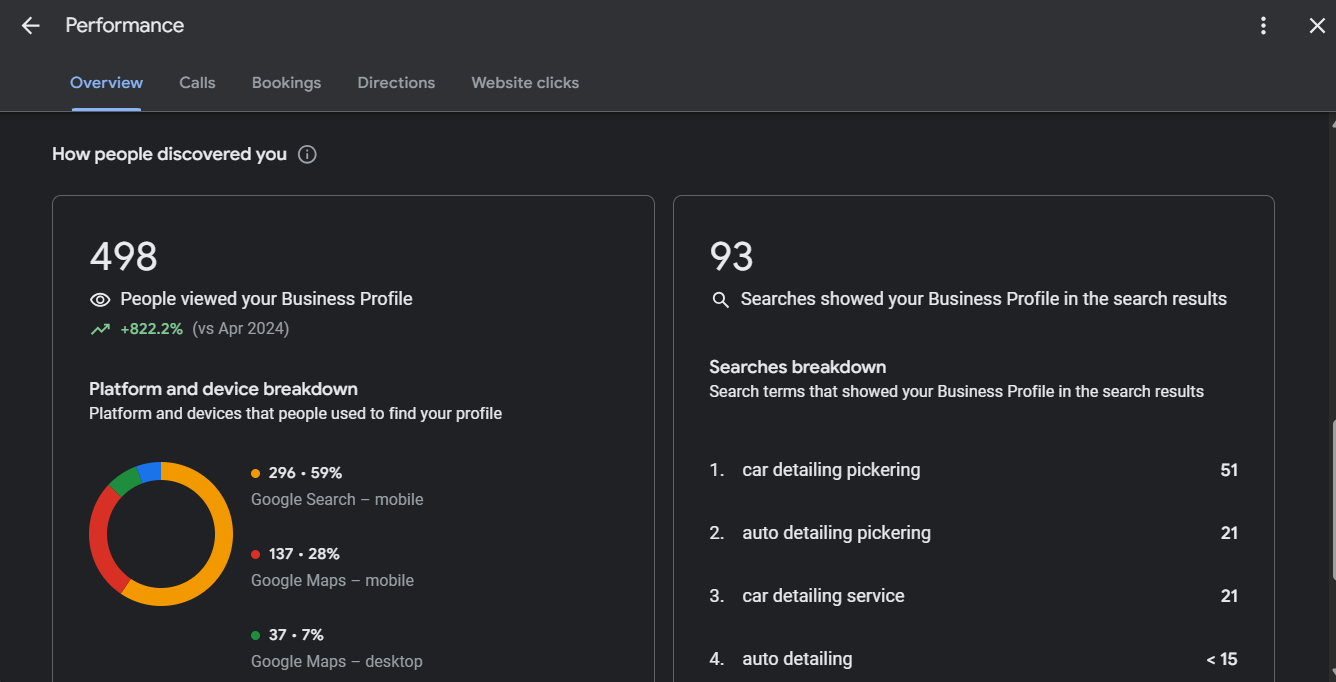
Task: Open the three-dot overflow menu
Action: pyautogui.click(x=1263, y=25)
